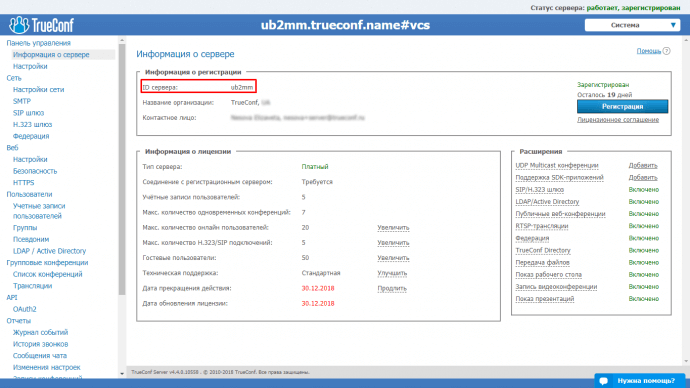Open Сообщения чата
Screen dimensions: 690x388
point(40,355)
